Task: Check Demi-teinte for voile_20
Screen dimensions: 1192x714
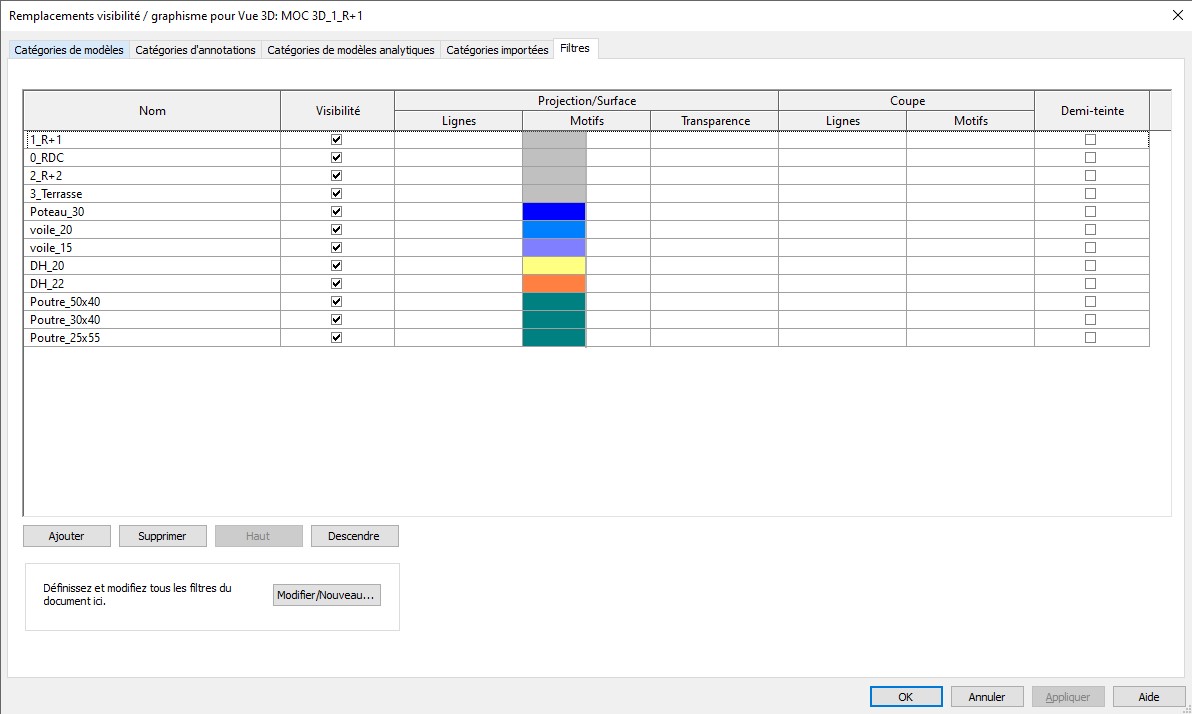Action: (1090, 230)
